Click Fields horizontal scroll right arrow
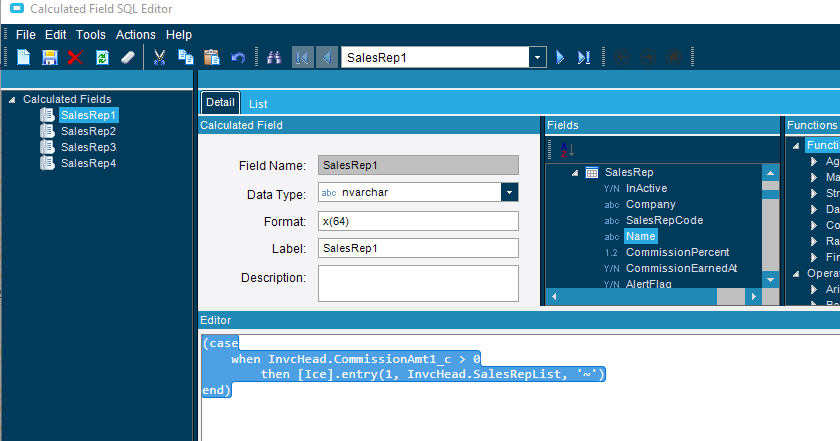 pyautogui.click(x=754, y=296)
